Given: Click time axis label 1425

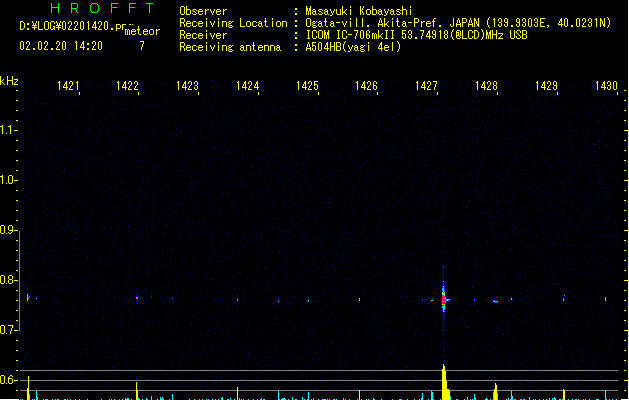Looking at the screenshot, I should point(307,86).
